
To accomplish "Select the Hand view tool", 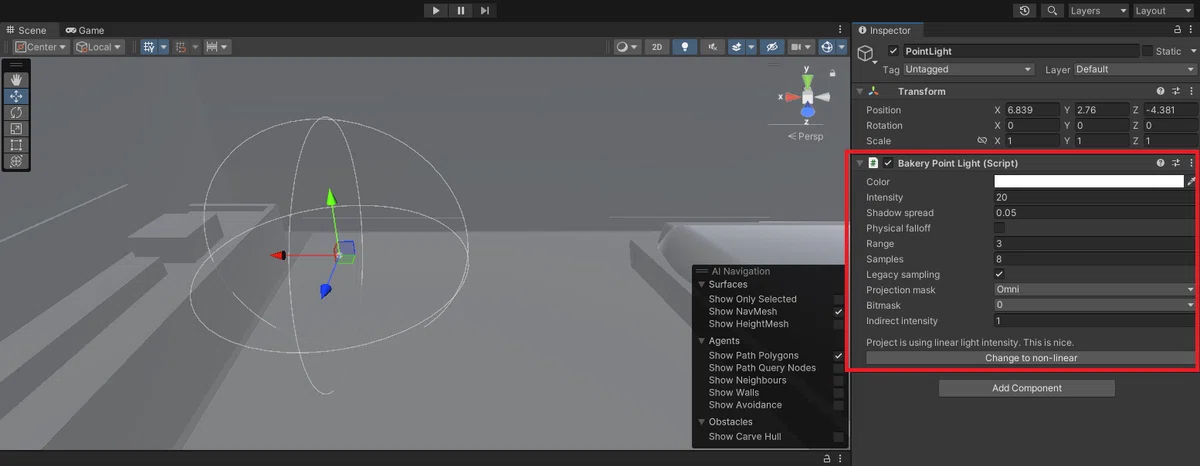I will 16,80.
